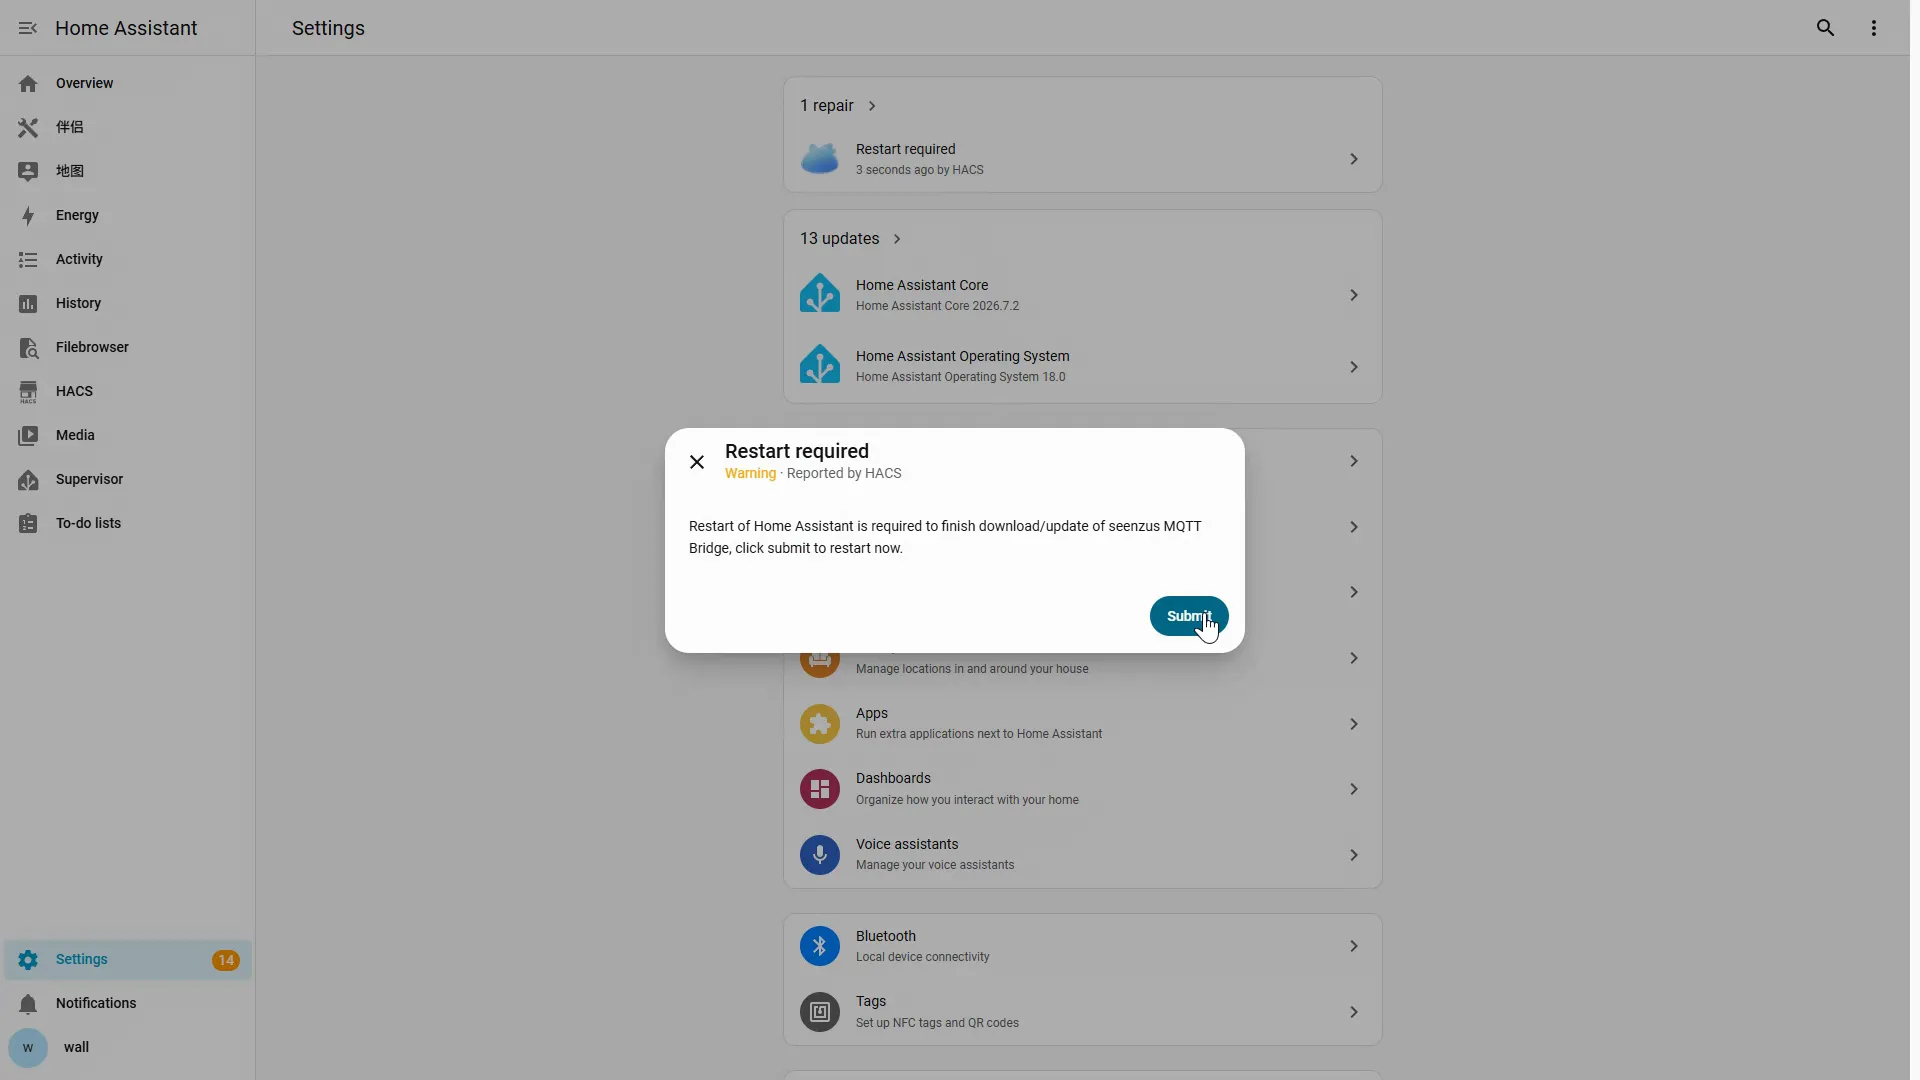Image resolution: width=1920 pixels, height=1080 pixels.
Task: Open Home Assistant Operating System 18.0 text
Action: pyautogui.click(x=960, y=377)
